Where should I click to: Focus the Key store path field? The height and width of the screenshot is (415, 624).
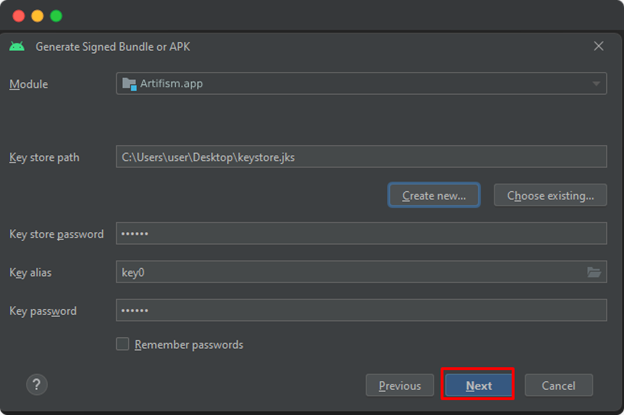(x=360, y=157)
